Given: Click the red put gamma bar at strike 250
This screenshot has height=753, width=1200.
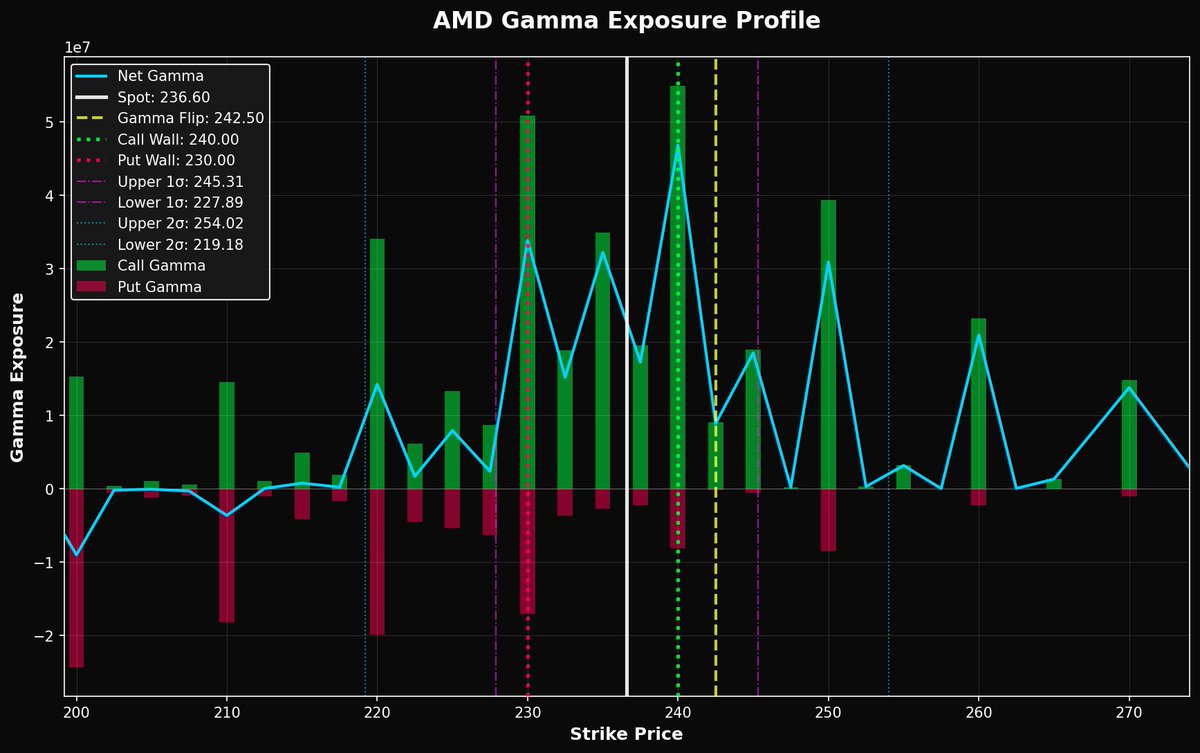Looking at the screenshot, I should click(x=828, y=520).
